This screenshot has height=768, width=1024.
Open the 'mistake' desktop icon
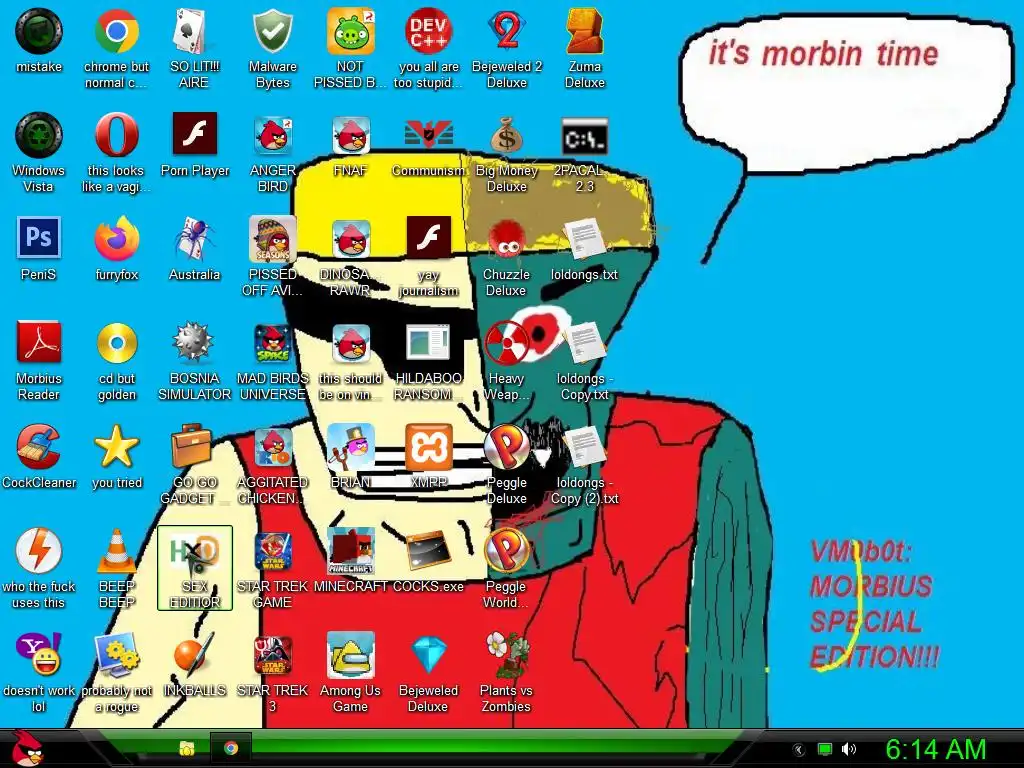(x=39, y=32)
